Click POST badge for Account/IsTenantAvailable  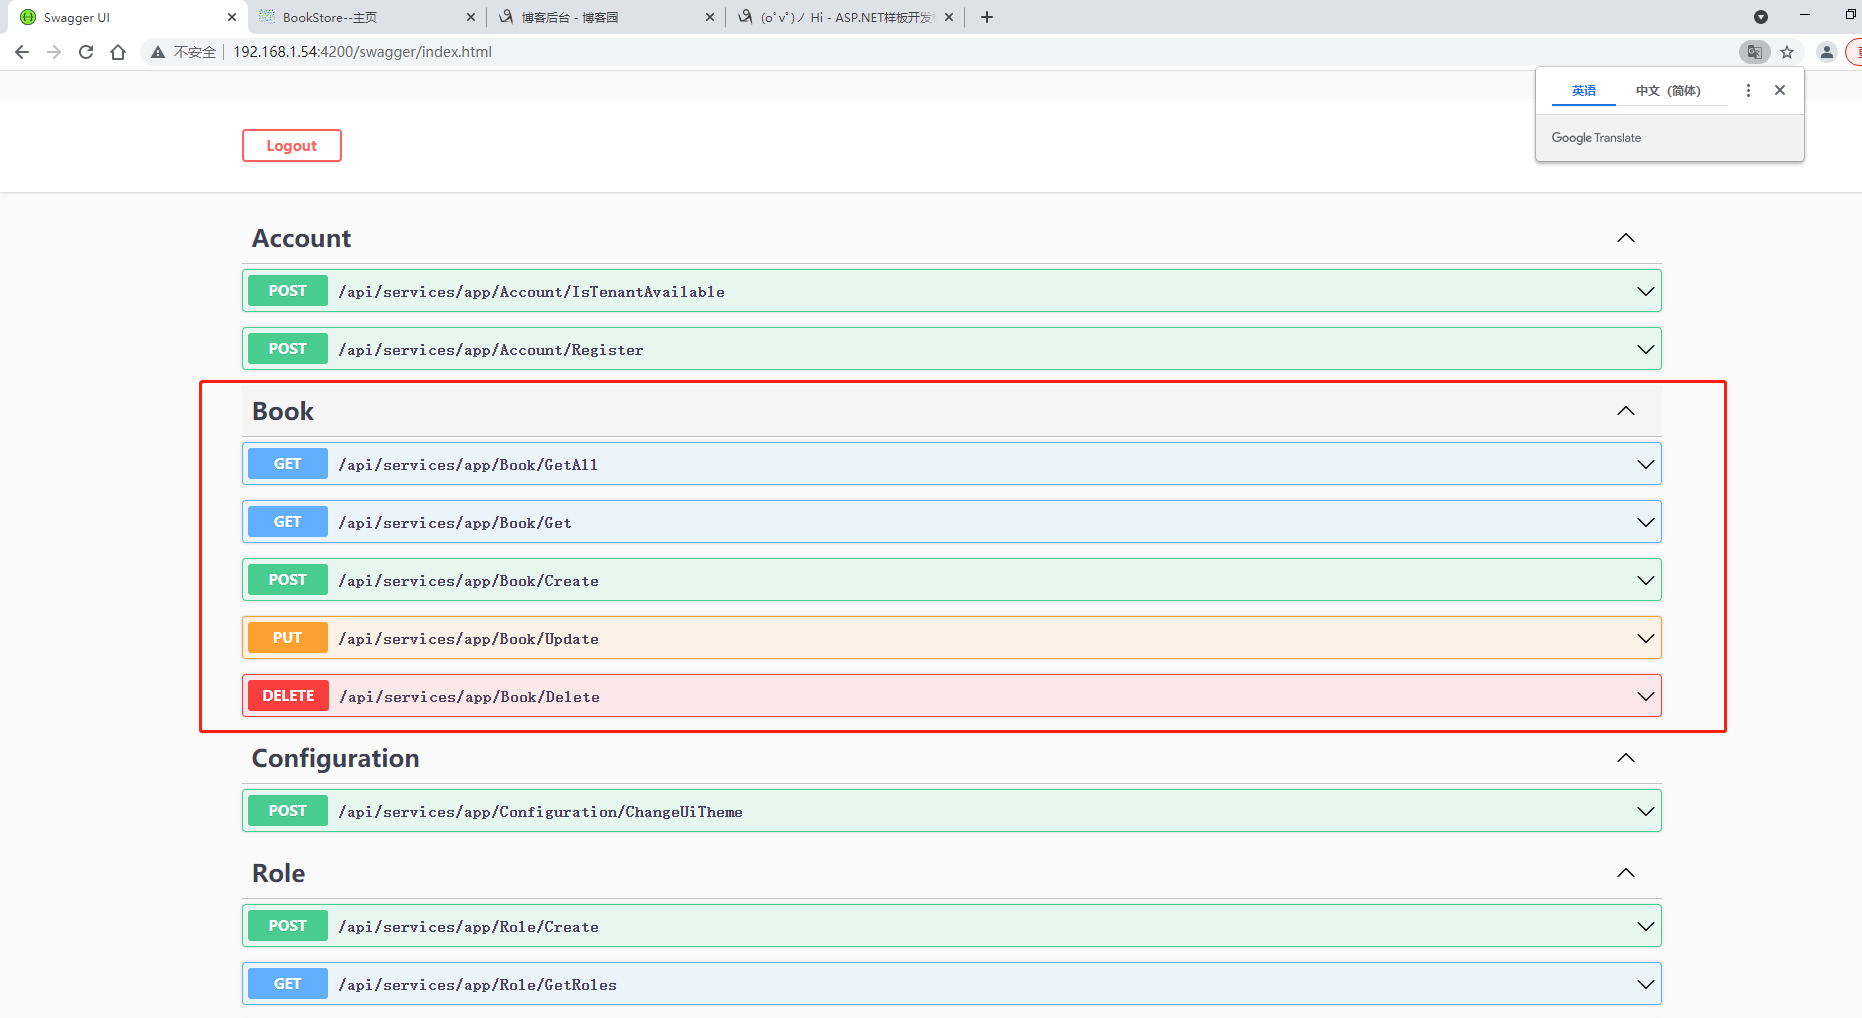[288, 291]
